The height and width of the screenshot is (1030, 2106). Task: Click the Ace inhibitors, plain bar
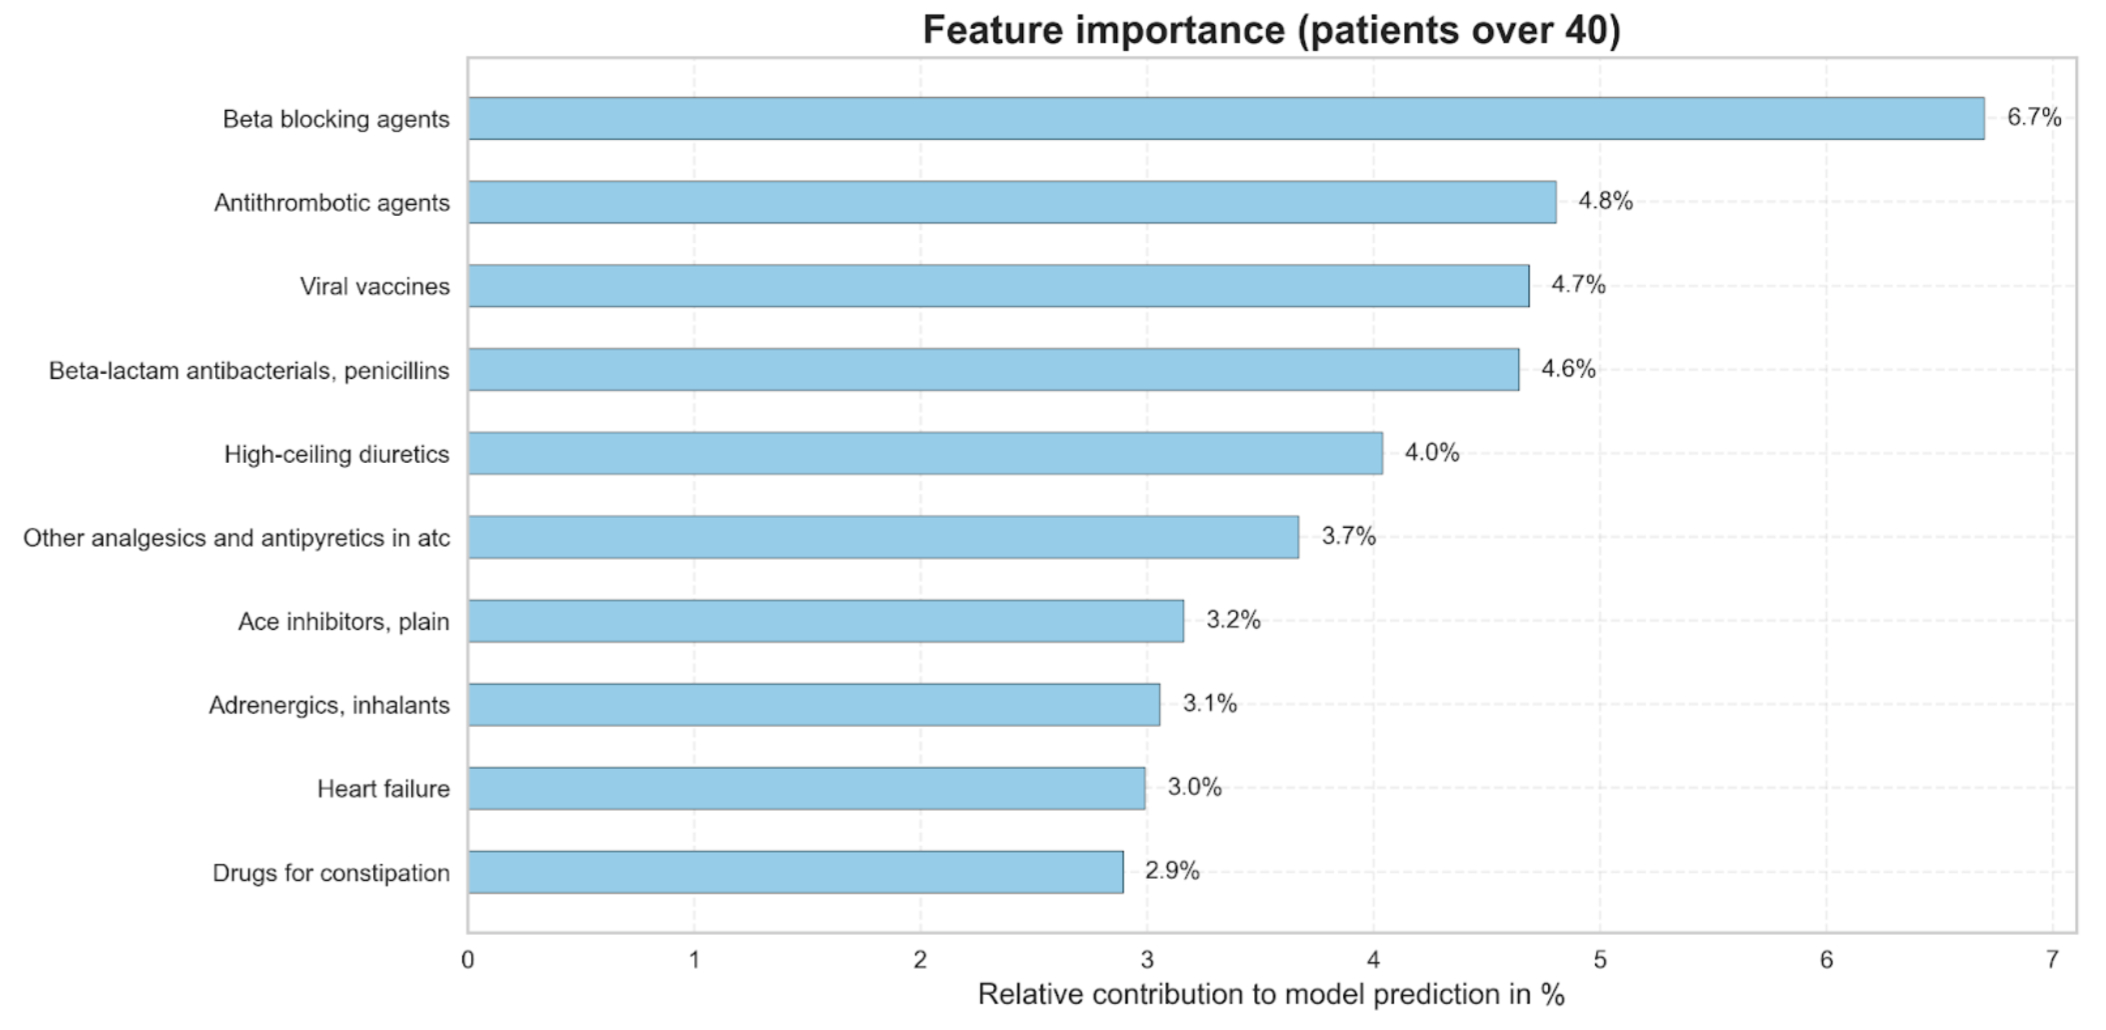(x=825, y=621)
